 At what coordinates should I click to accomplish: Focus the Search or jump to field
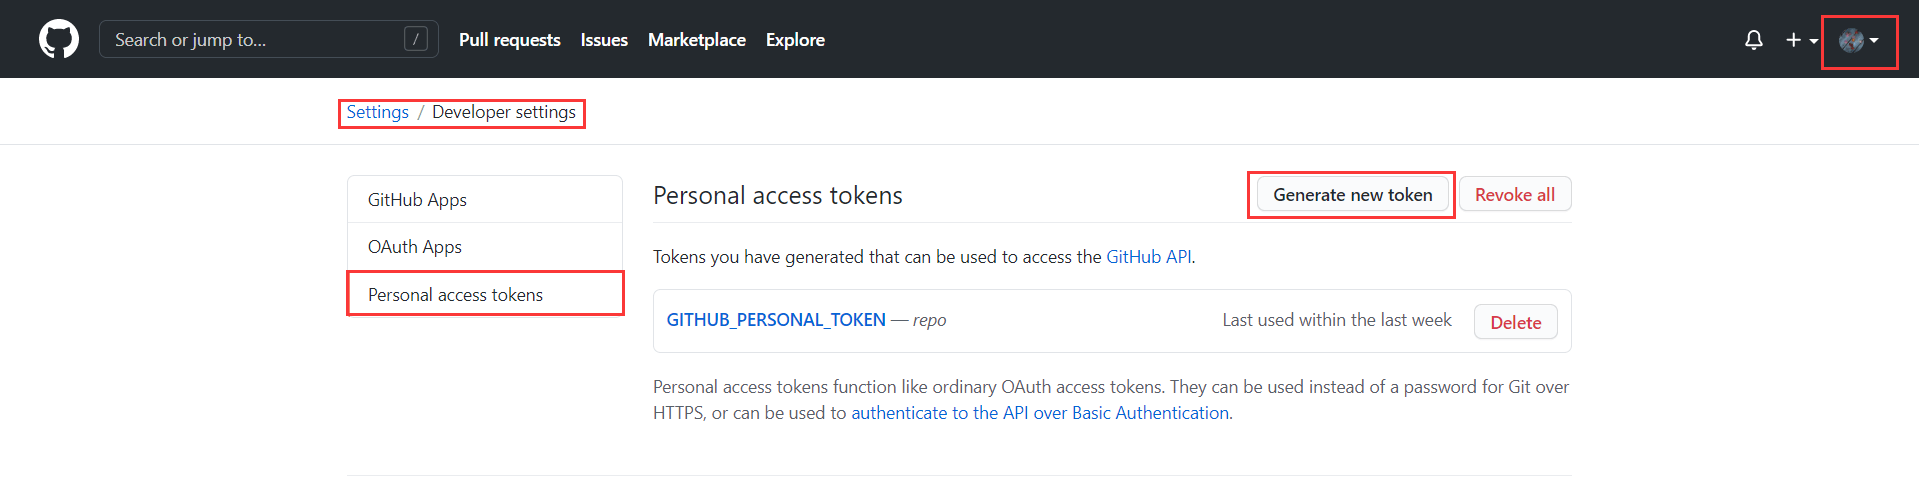tap(250, 40)
